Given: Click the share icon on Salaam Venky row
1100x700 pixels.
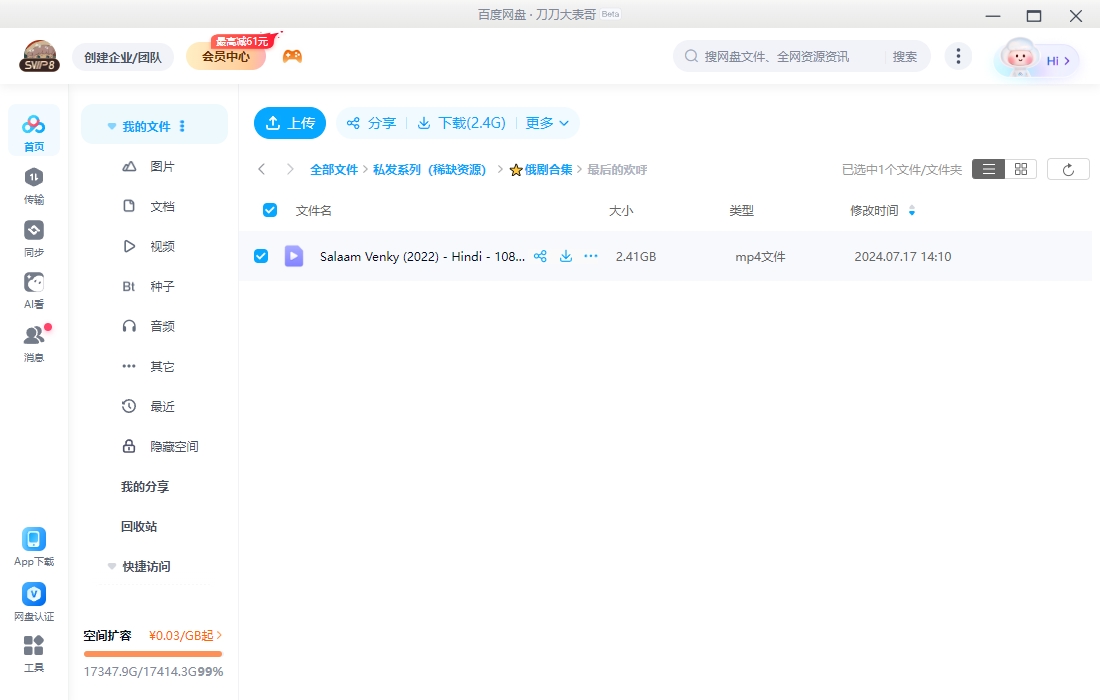Looking at the screenshot, I should (x=540, y=256).
